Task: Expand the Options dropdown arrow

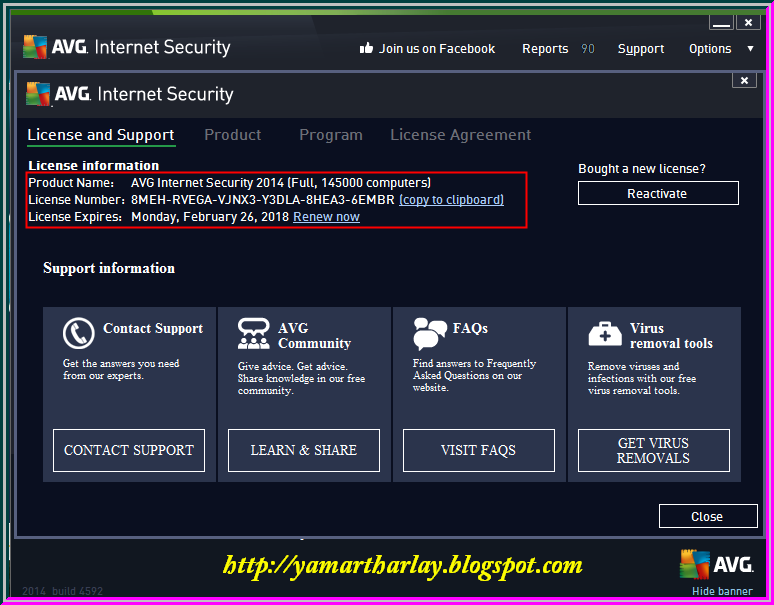Action: tap(750, 48)
